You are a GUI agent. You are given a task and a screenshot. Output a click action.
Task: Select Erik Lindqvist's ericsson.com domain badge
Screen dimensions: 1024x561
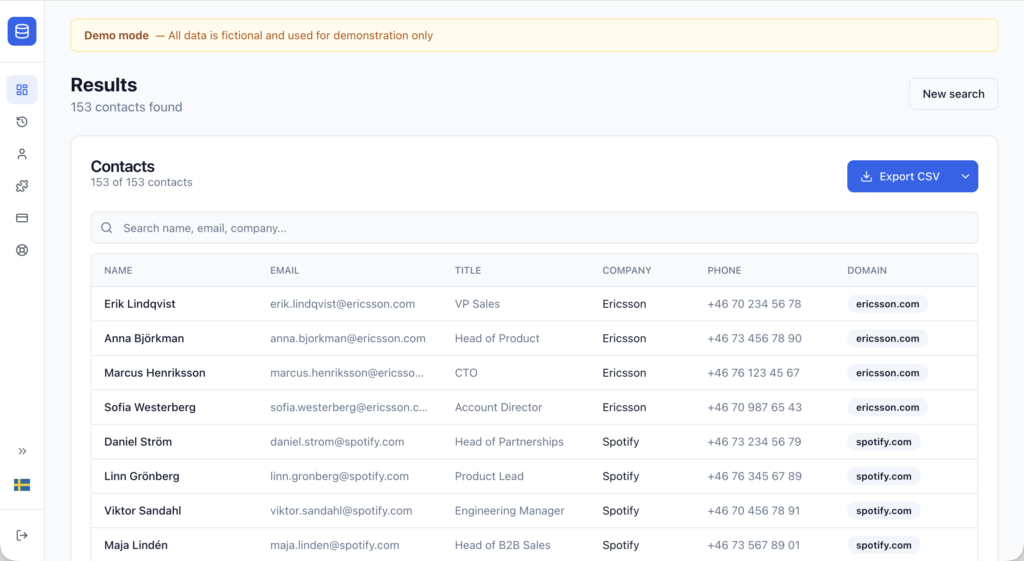coord(887,304)
